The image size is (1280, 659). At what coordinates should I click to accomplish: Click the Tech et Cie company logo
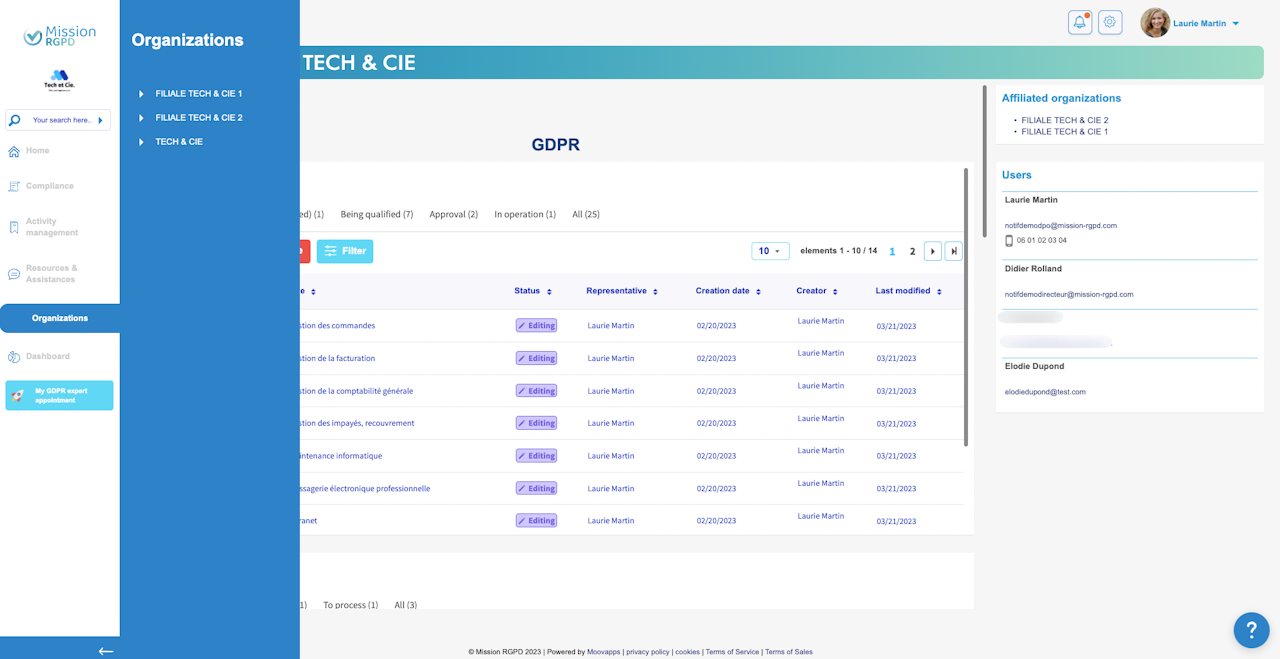click(x=59, y=80)
